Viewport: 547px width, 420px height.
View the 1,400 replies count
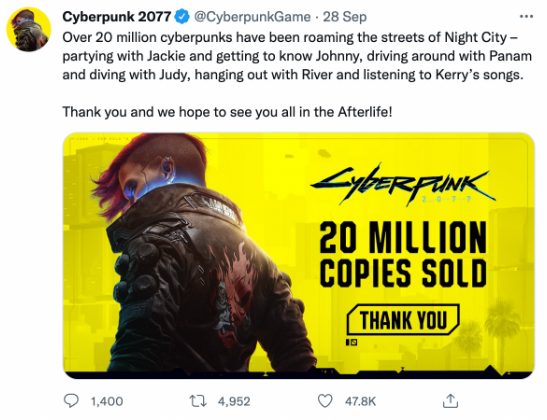107,402
